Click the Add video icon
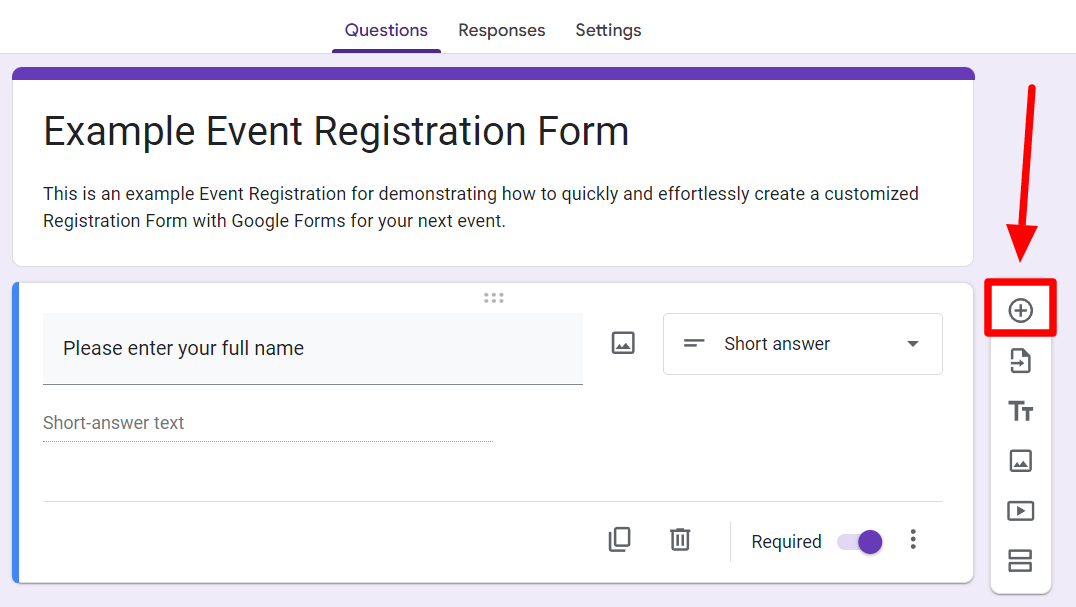The width and height of the screenshot is (1076, 607). coord(1020,511)
